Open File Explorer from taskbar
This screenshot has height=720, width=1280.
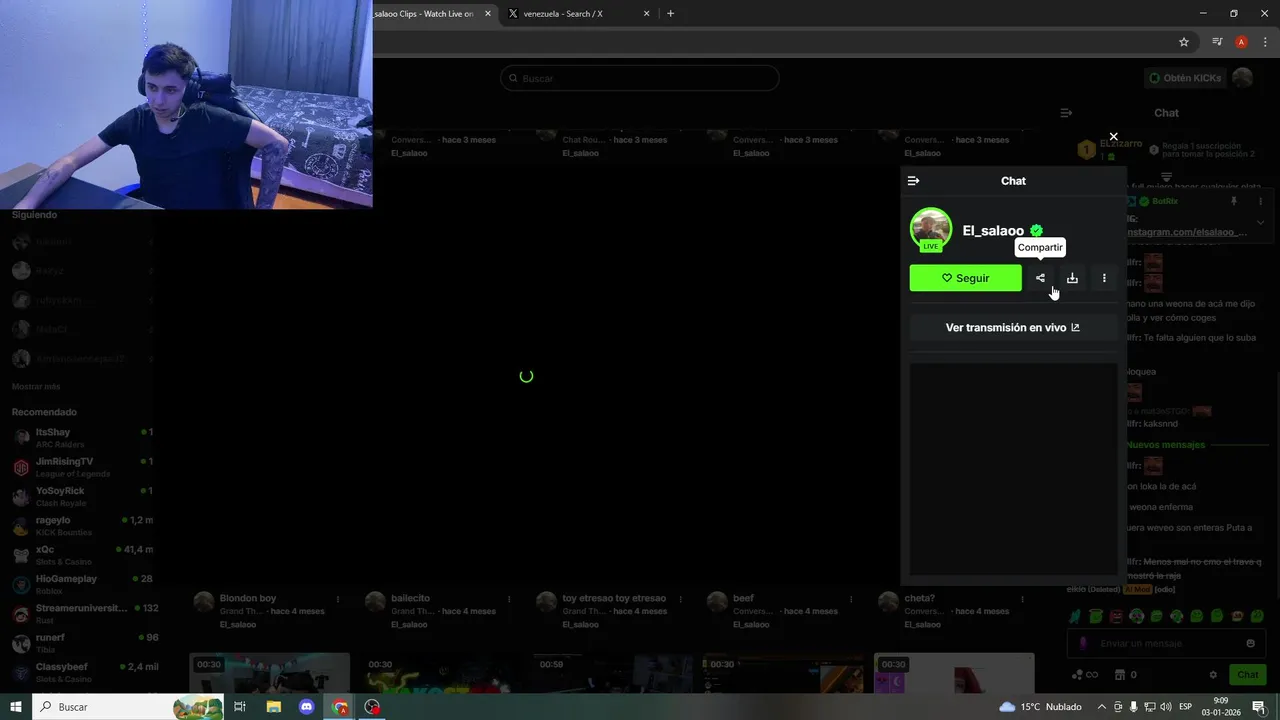[274, 707]
